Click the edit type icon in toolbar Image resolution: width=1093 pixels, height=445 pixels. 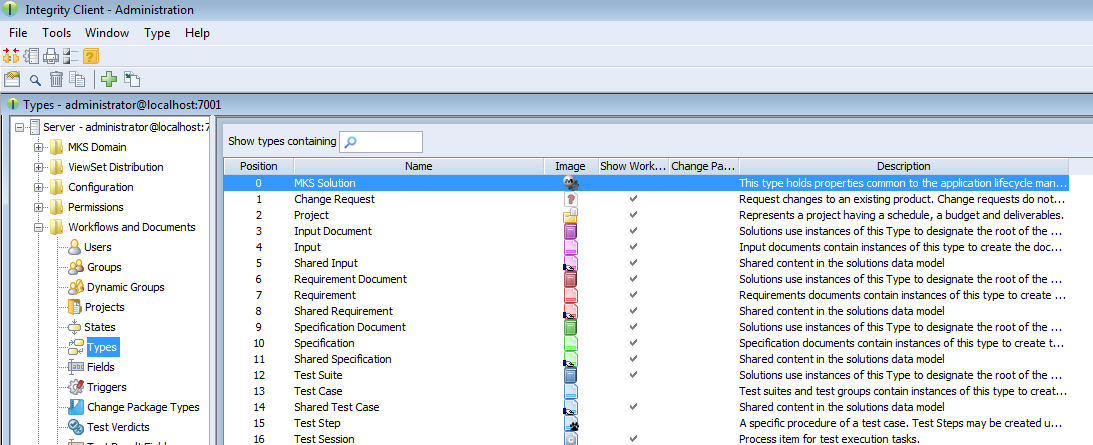[12, 80]
